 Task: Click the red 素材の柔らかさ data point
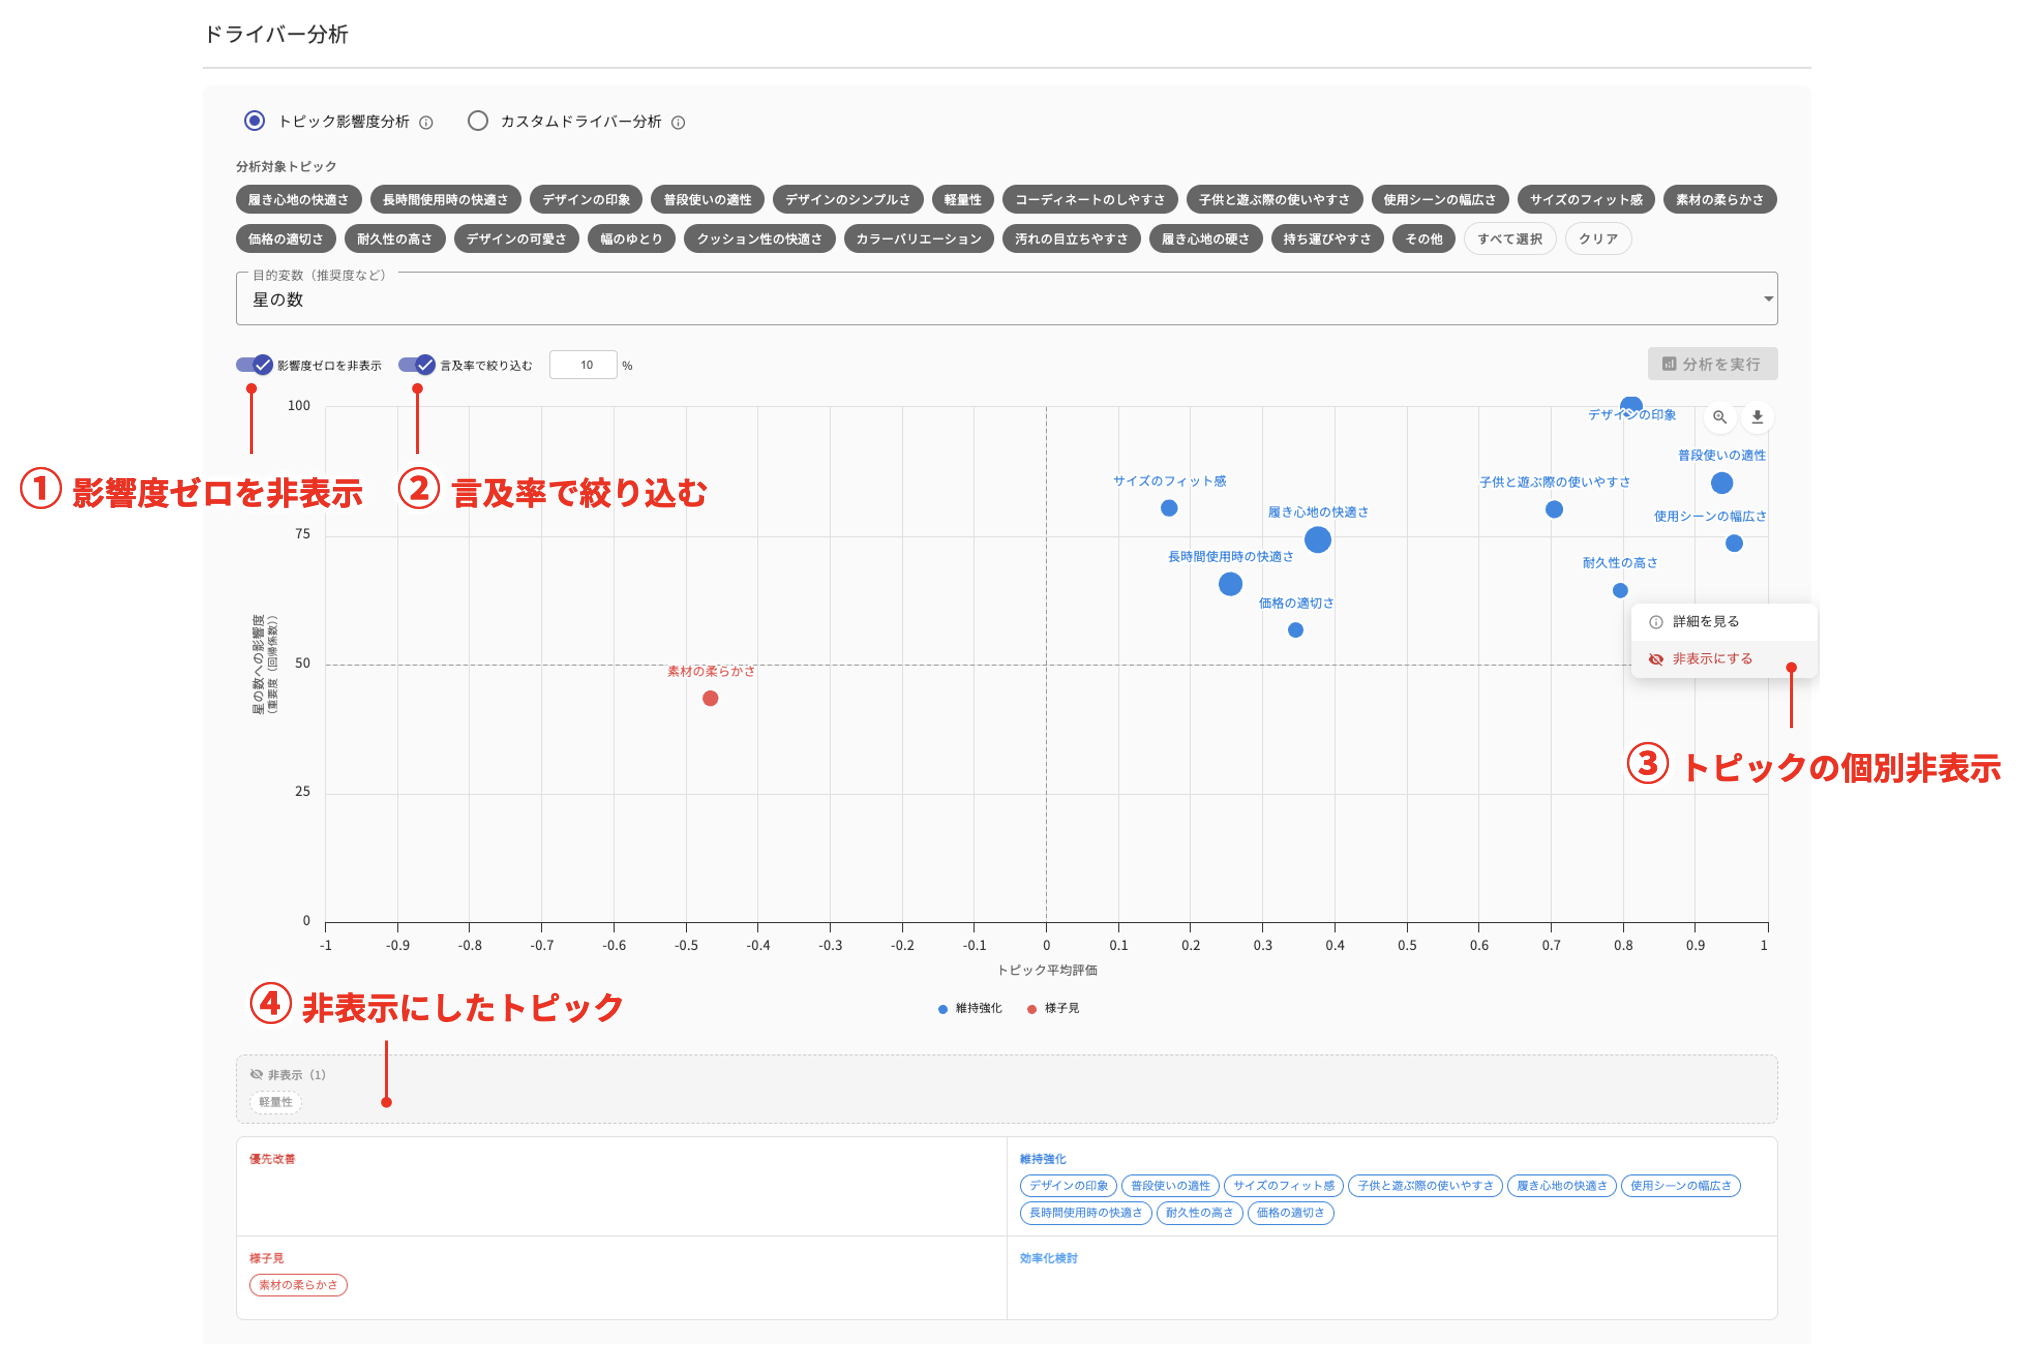click(x=710, y=698)
